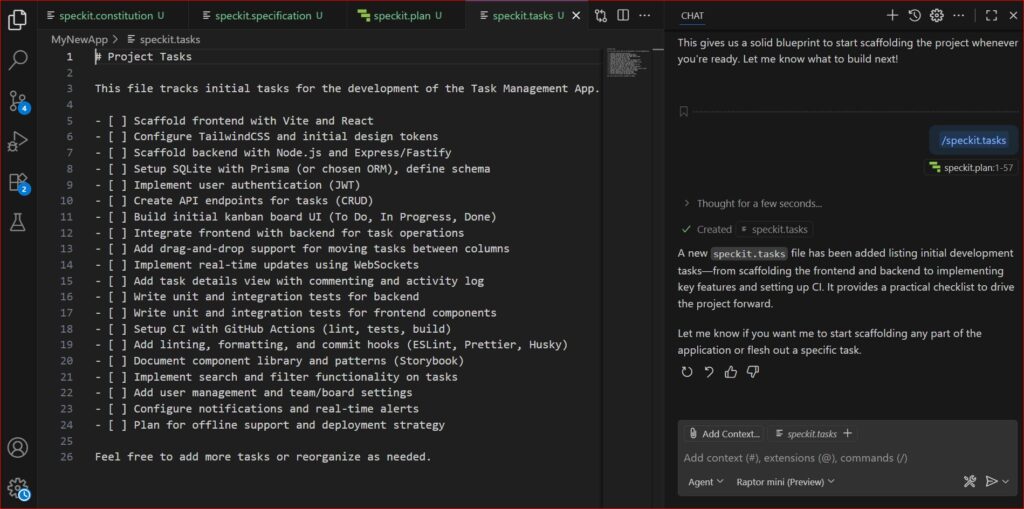The height and width of the screenshot is (509, 1024).
Task: Click the 'Add drag-and-drop support' line
Action: click(x=302, y=248)
